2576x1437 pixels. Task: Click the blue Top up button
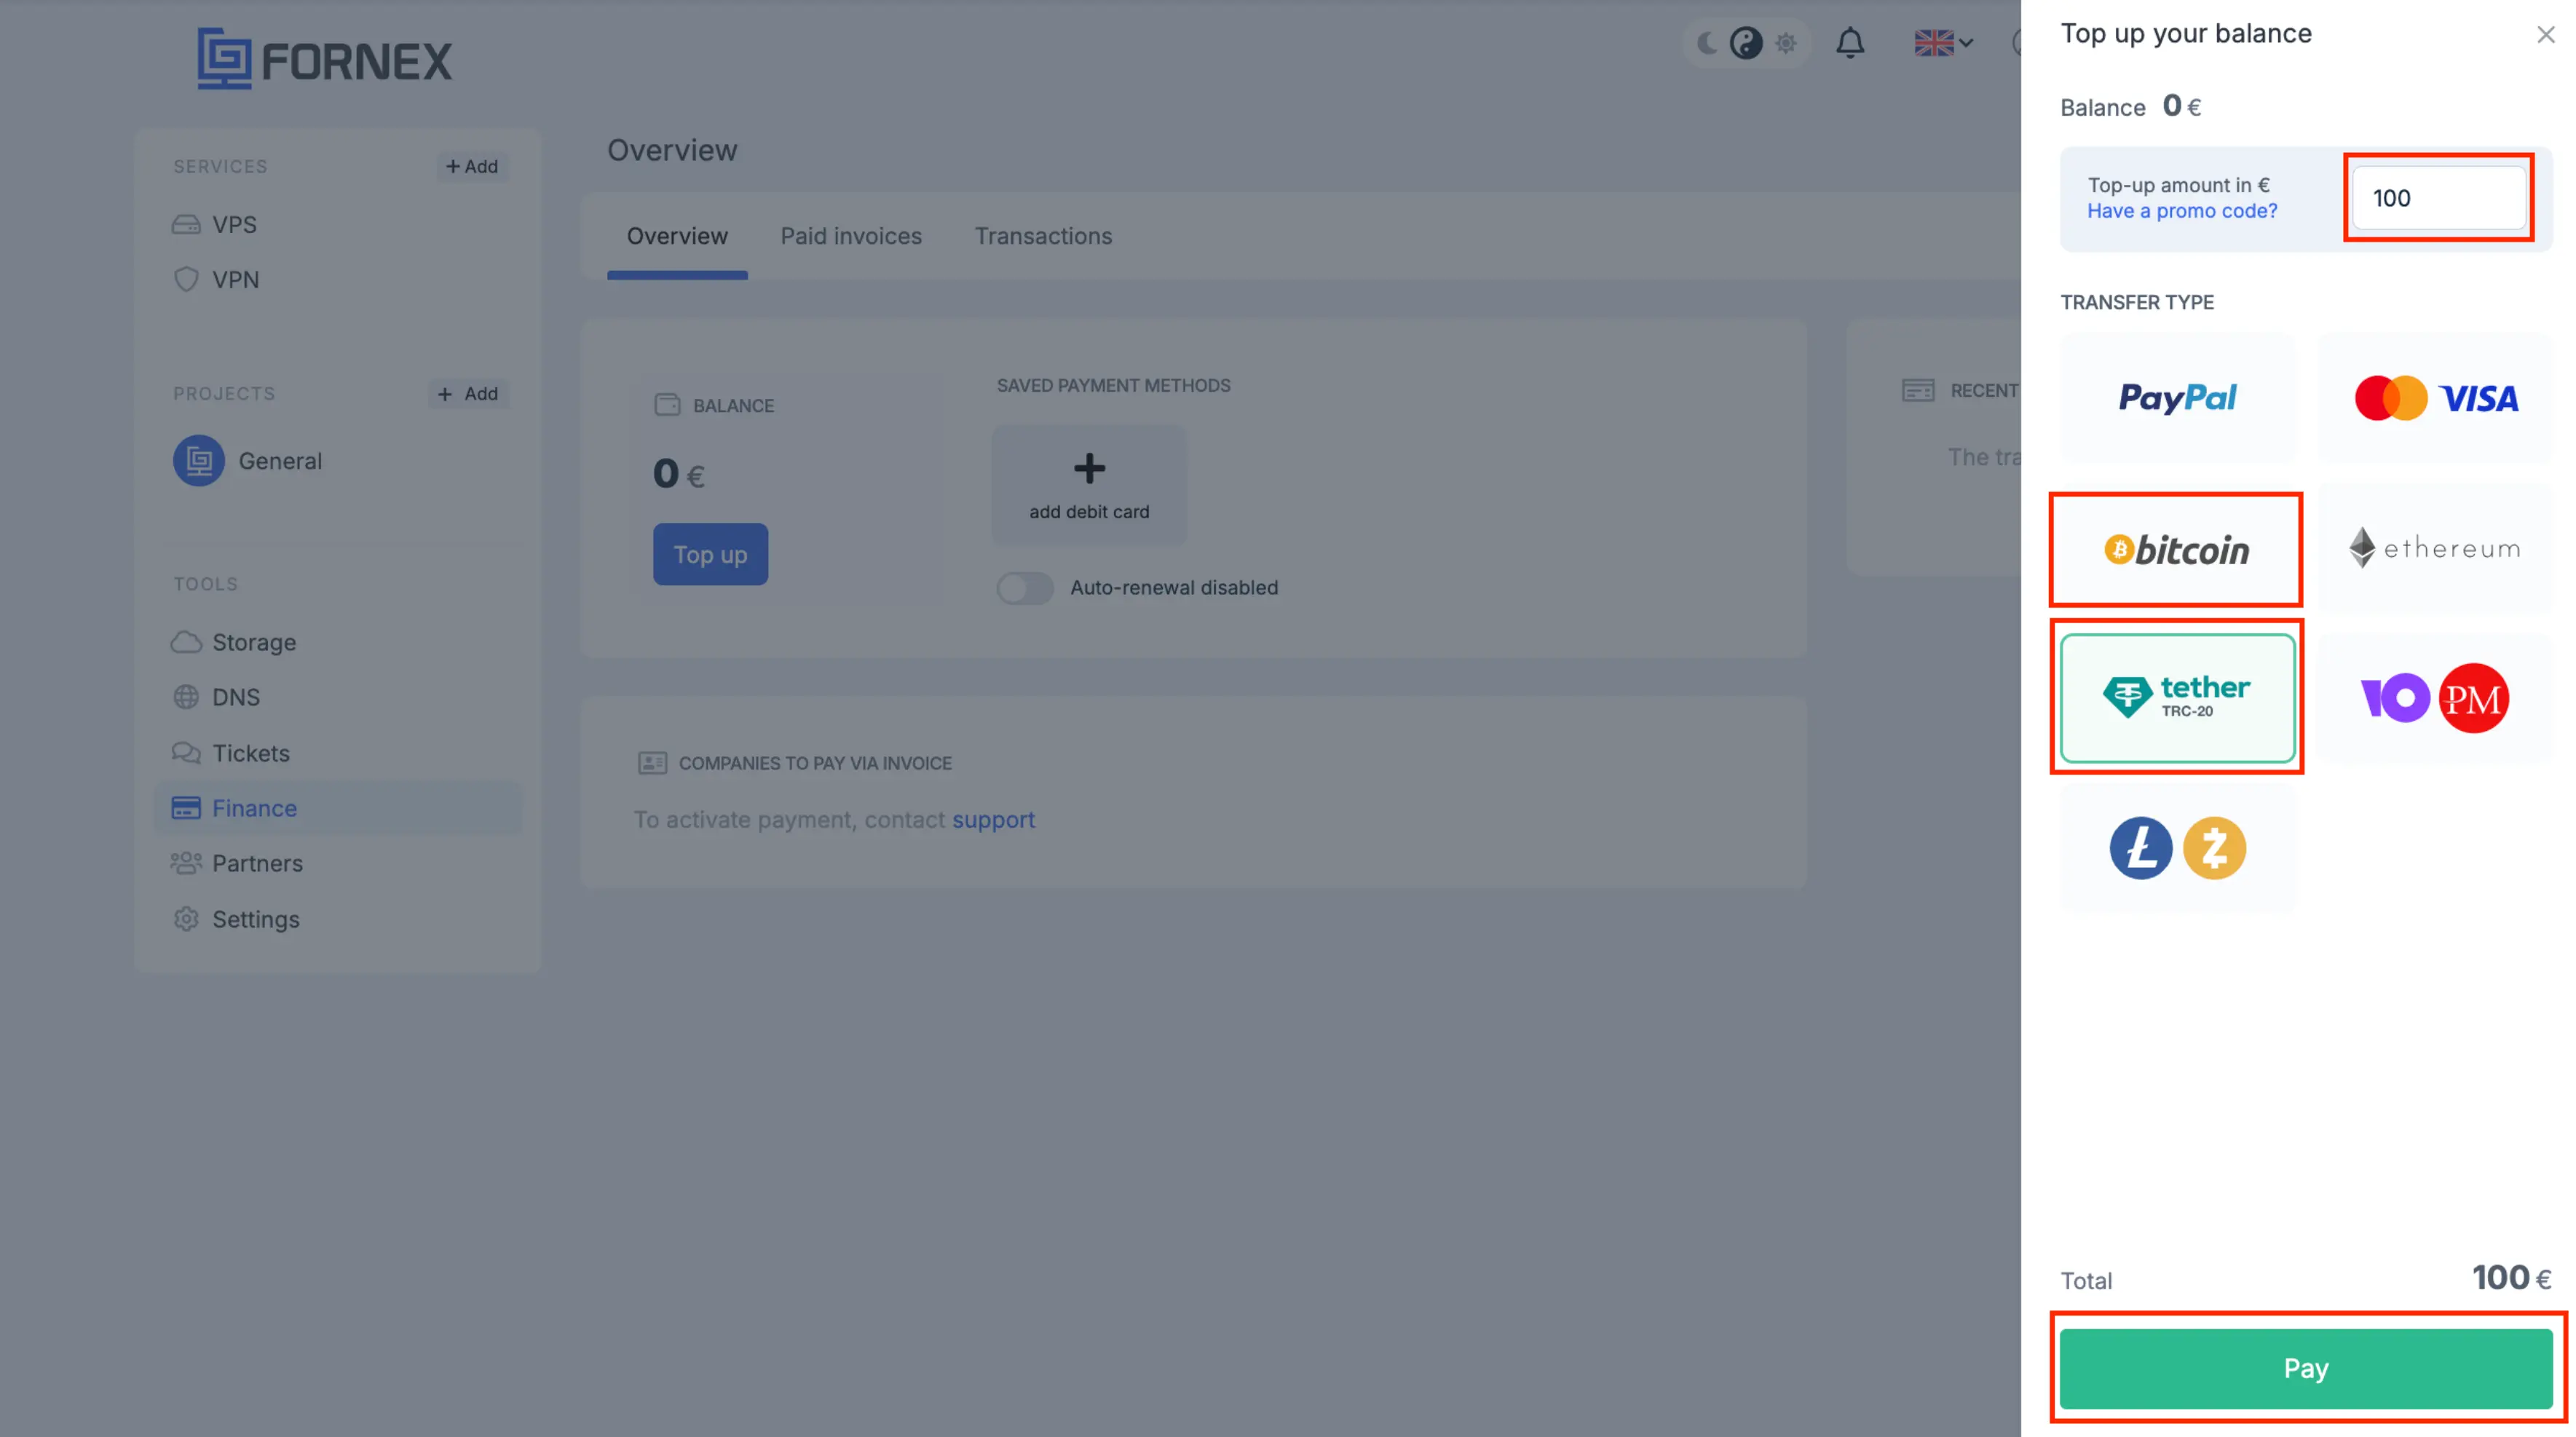pyautogui.click(x=710, y=554)
